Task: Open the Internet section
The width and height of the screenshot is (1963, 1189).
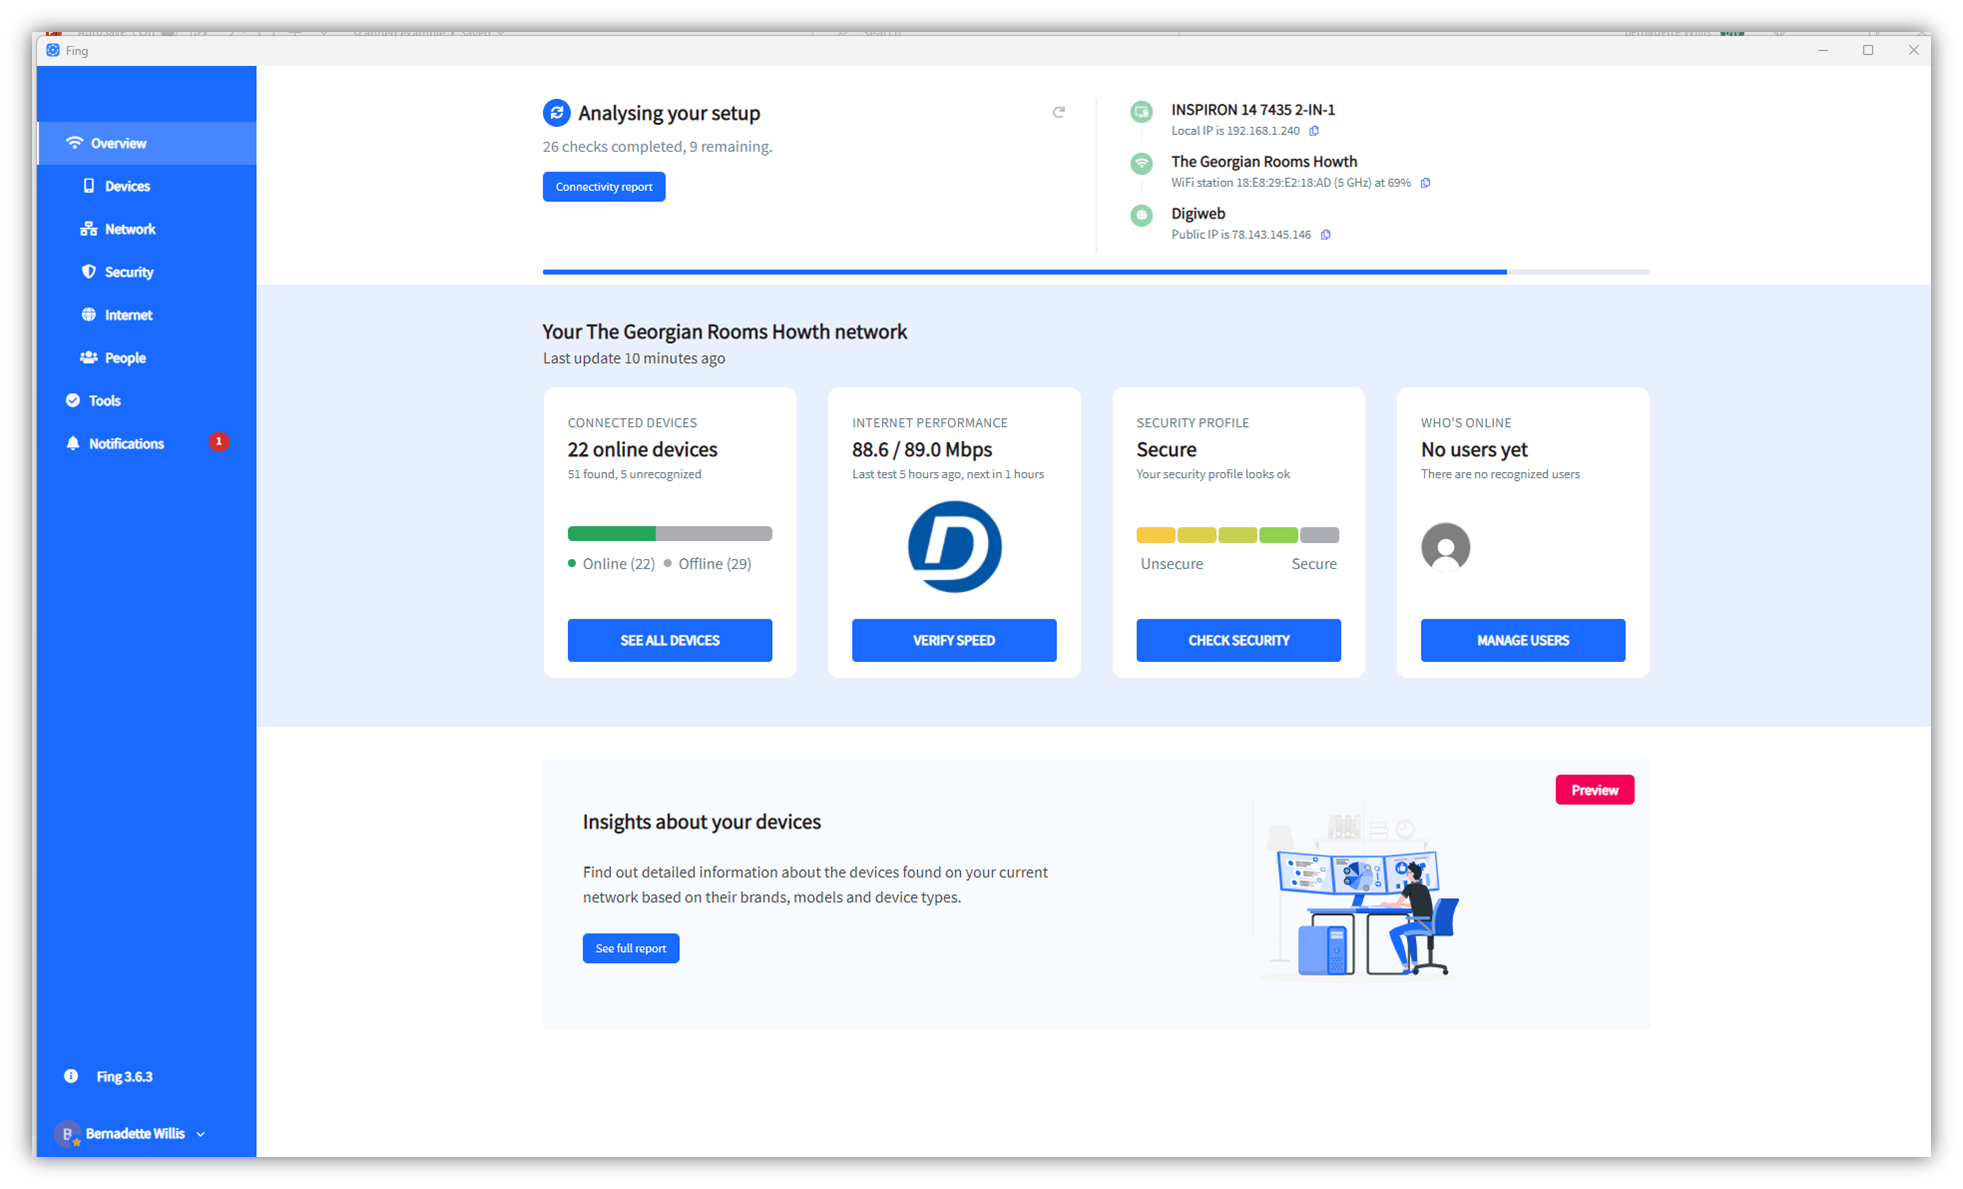Action: (128, 314)
